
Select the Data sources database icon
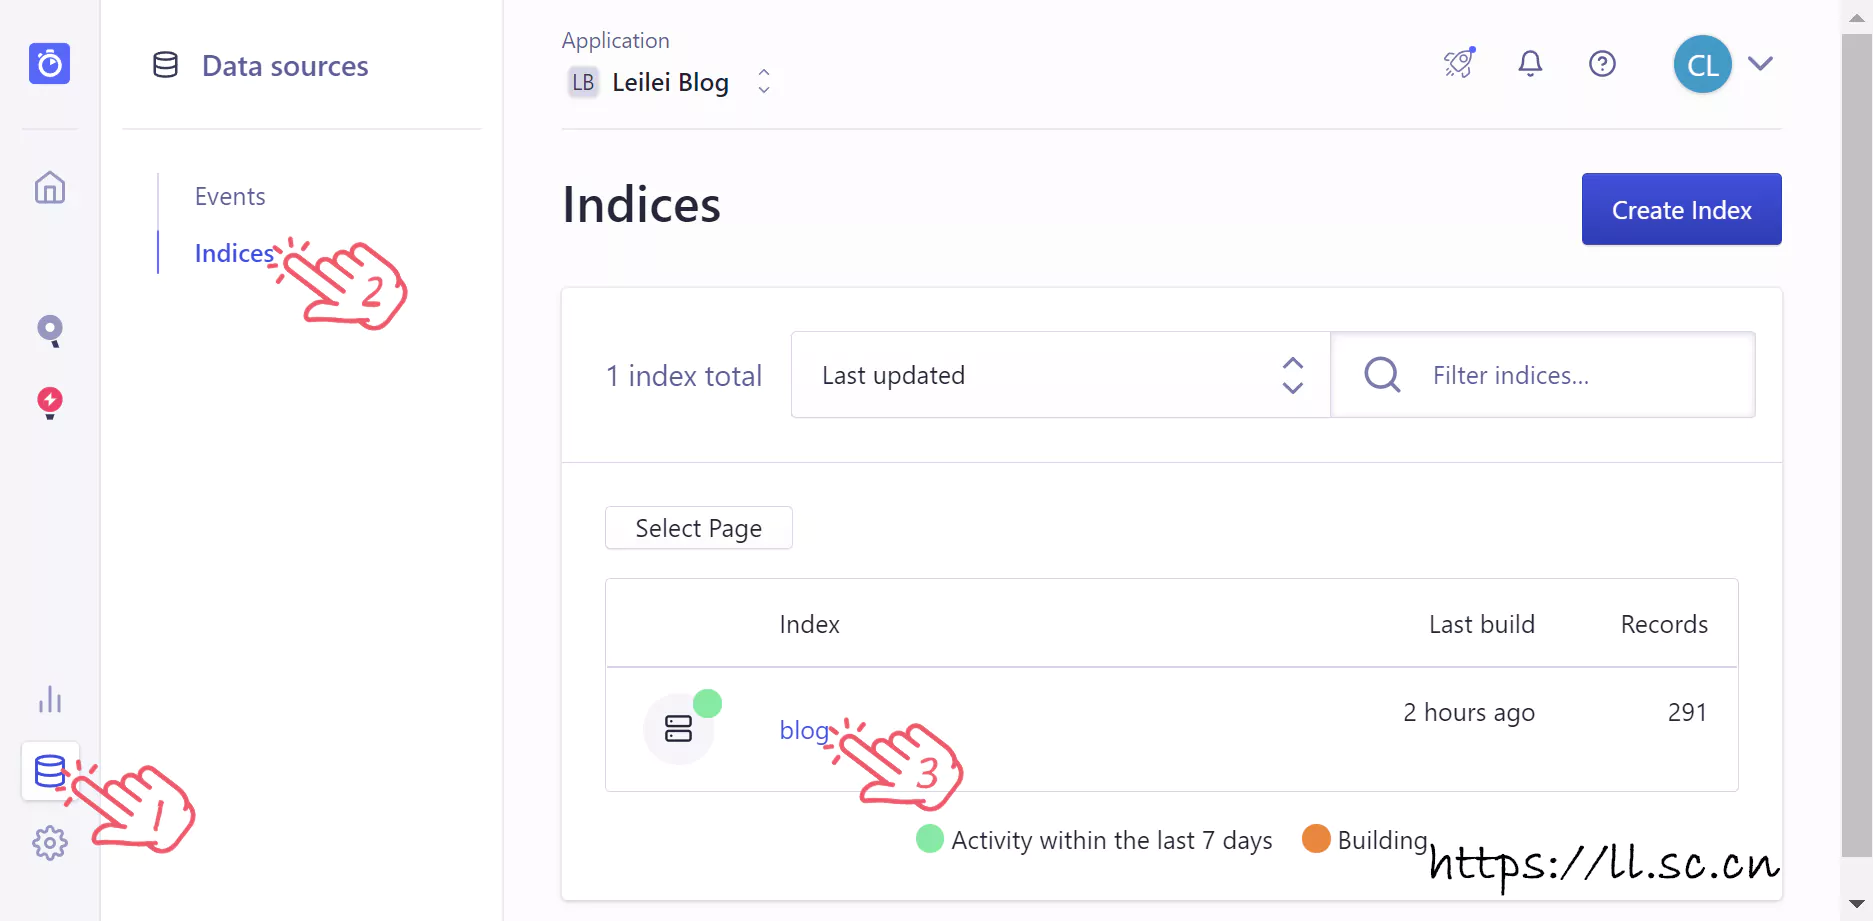click(x=49, y=771)
